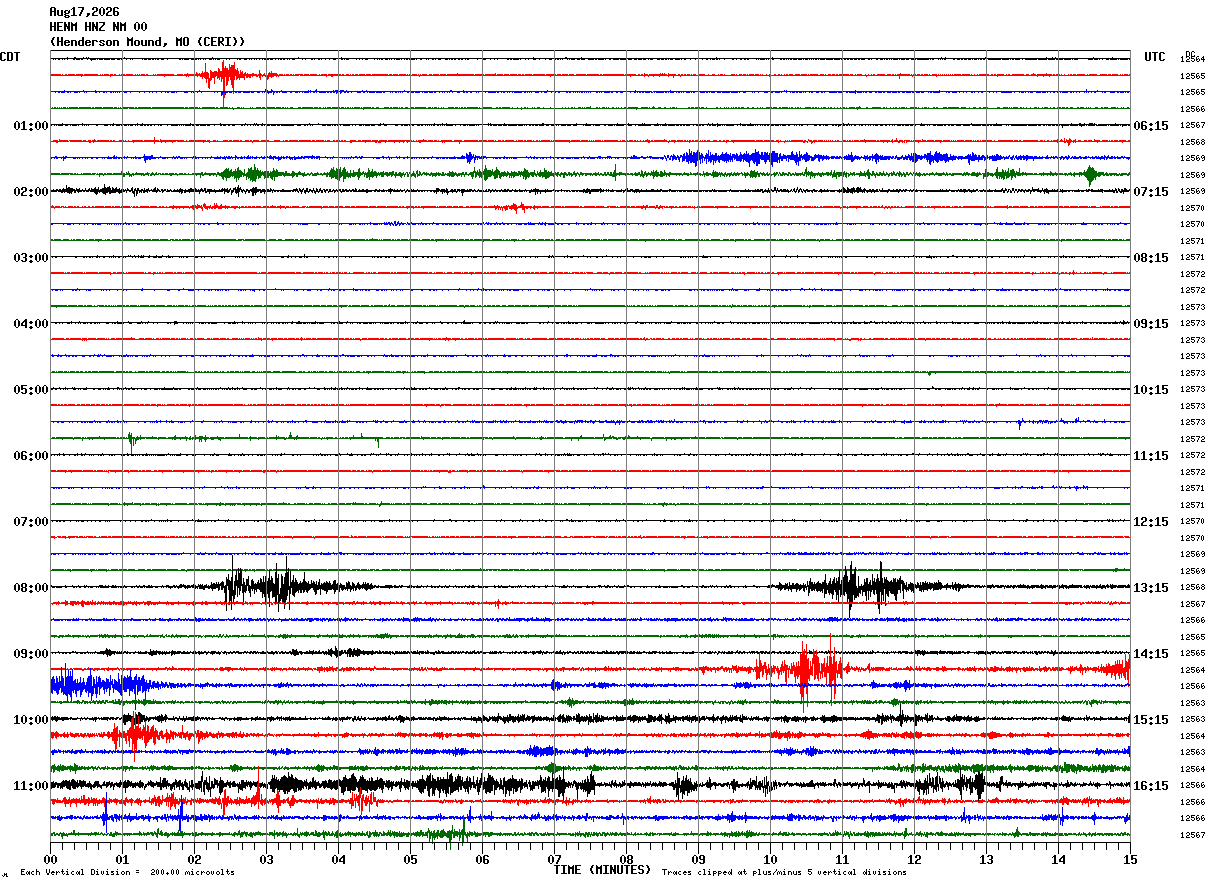This screenshot has width=1210, height=886.
Task: Click the red seismic burst on the topmost red trace
Action: (228, 75)
